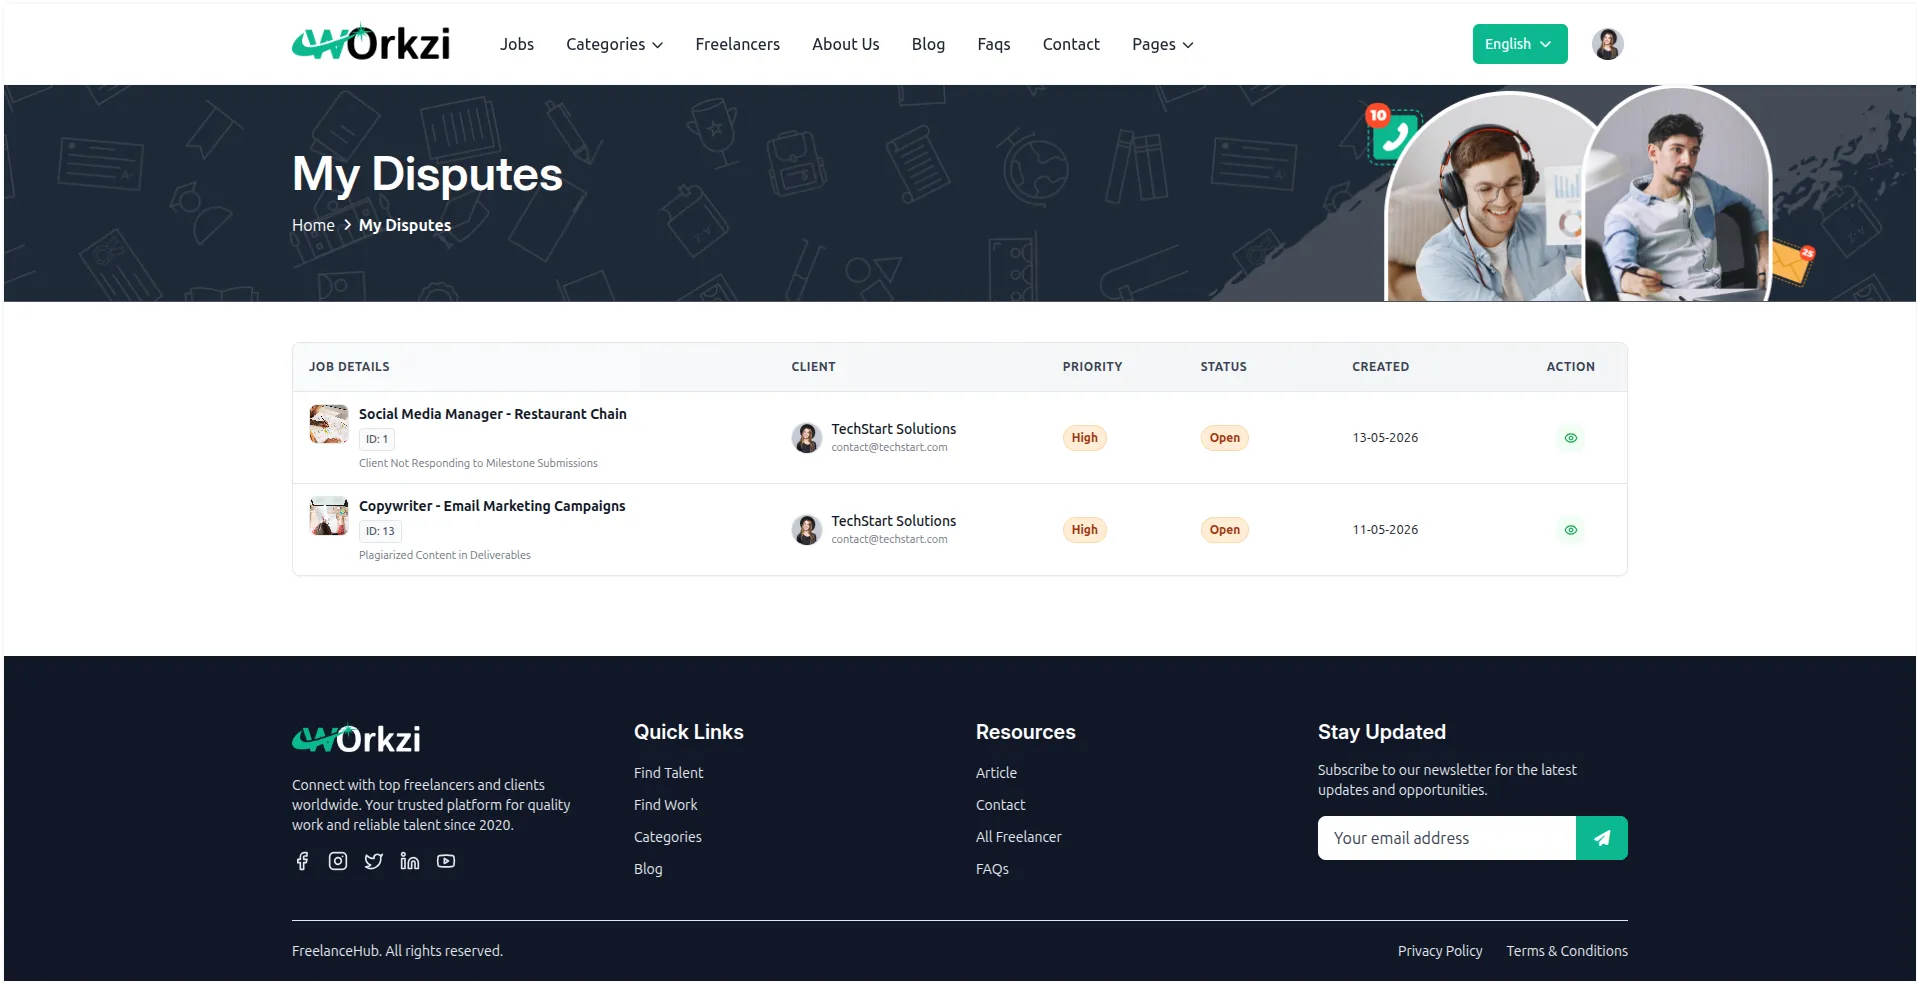View the Social Media Manager dispute details

pyautogui.click(x=1570, y=438)
